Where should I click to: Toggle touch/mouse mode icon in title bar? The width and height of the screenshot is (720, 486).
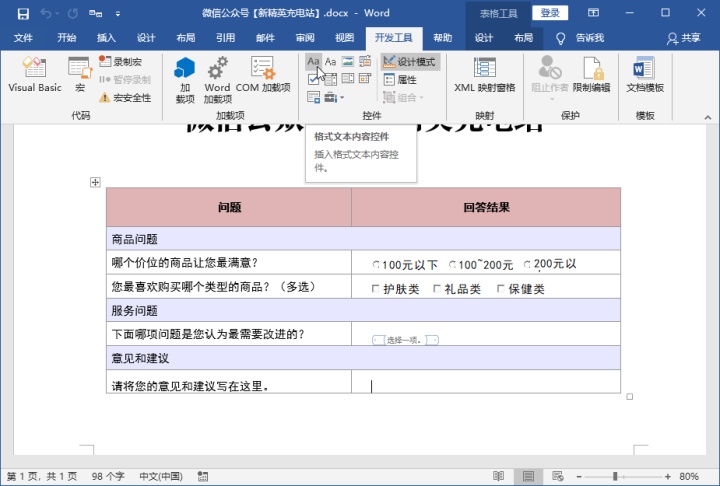96,13
